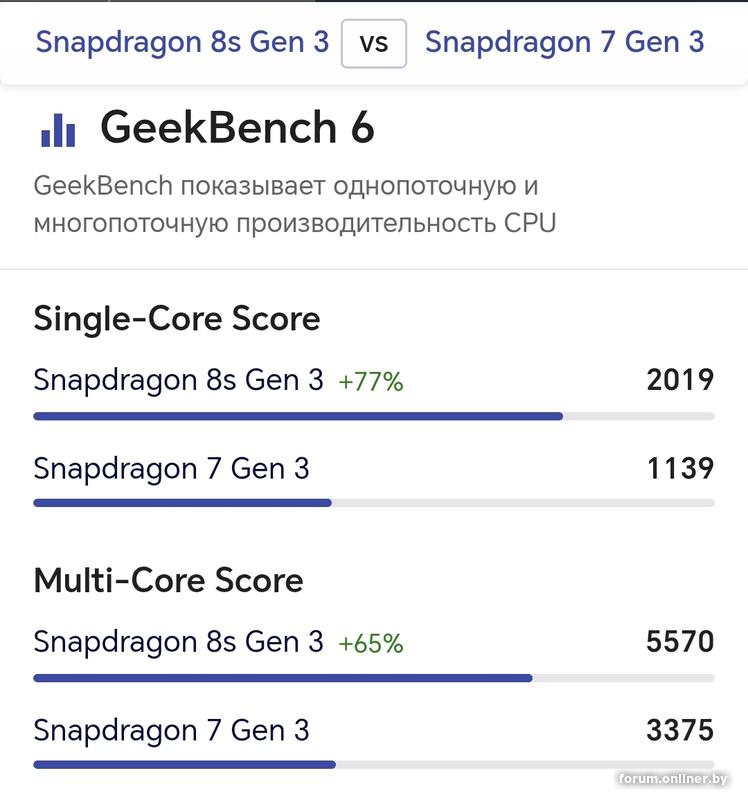Screen dimensions: 748x800
Task: Click the forum.onliner.by watermark
Action: (x=673, y=779)
